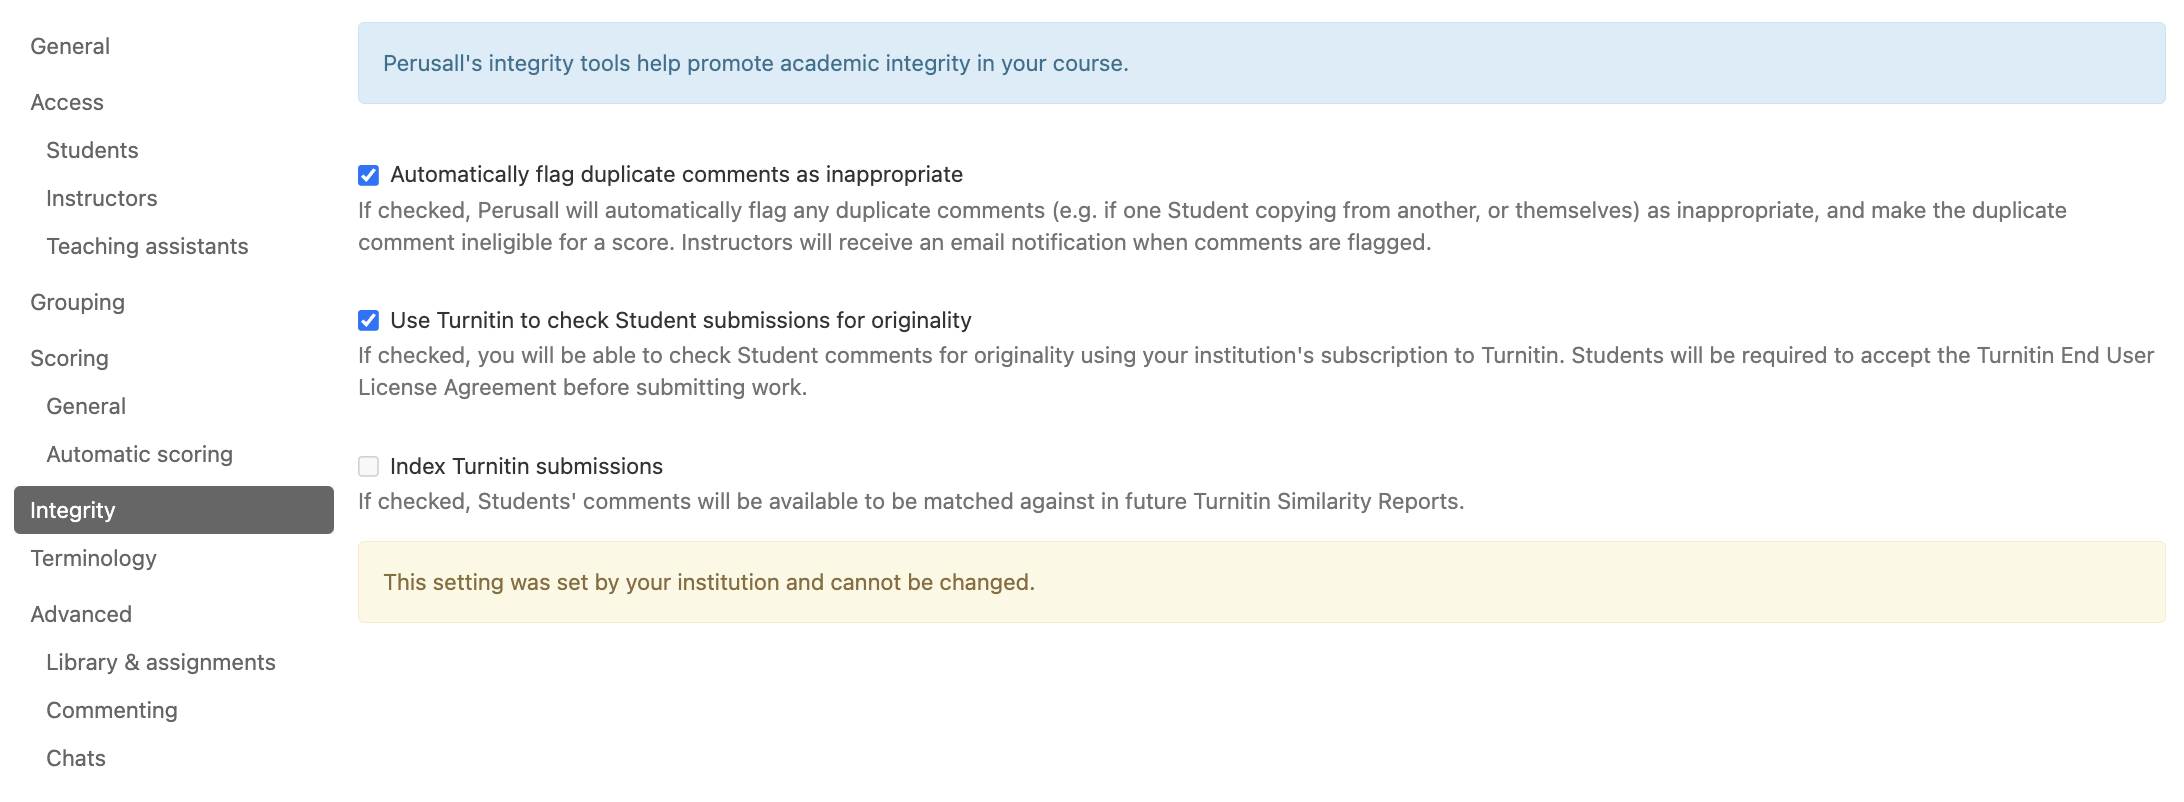Image resolution: width=2184 pixels, height=802 pixels.
Task: Open Library & assignments settings
Action: point(160,661)
